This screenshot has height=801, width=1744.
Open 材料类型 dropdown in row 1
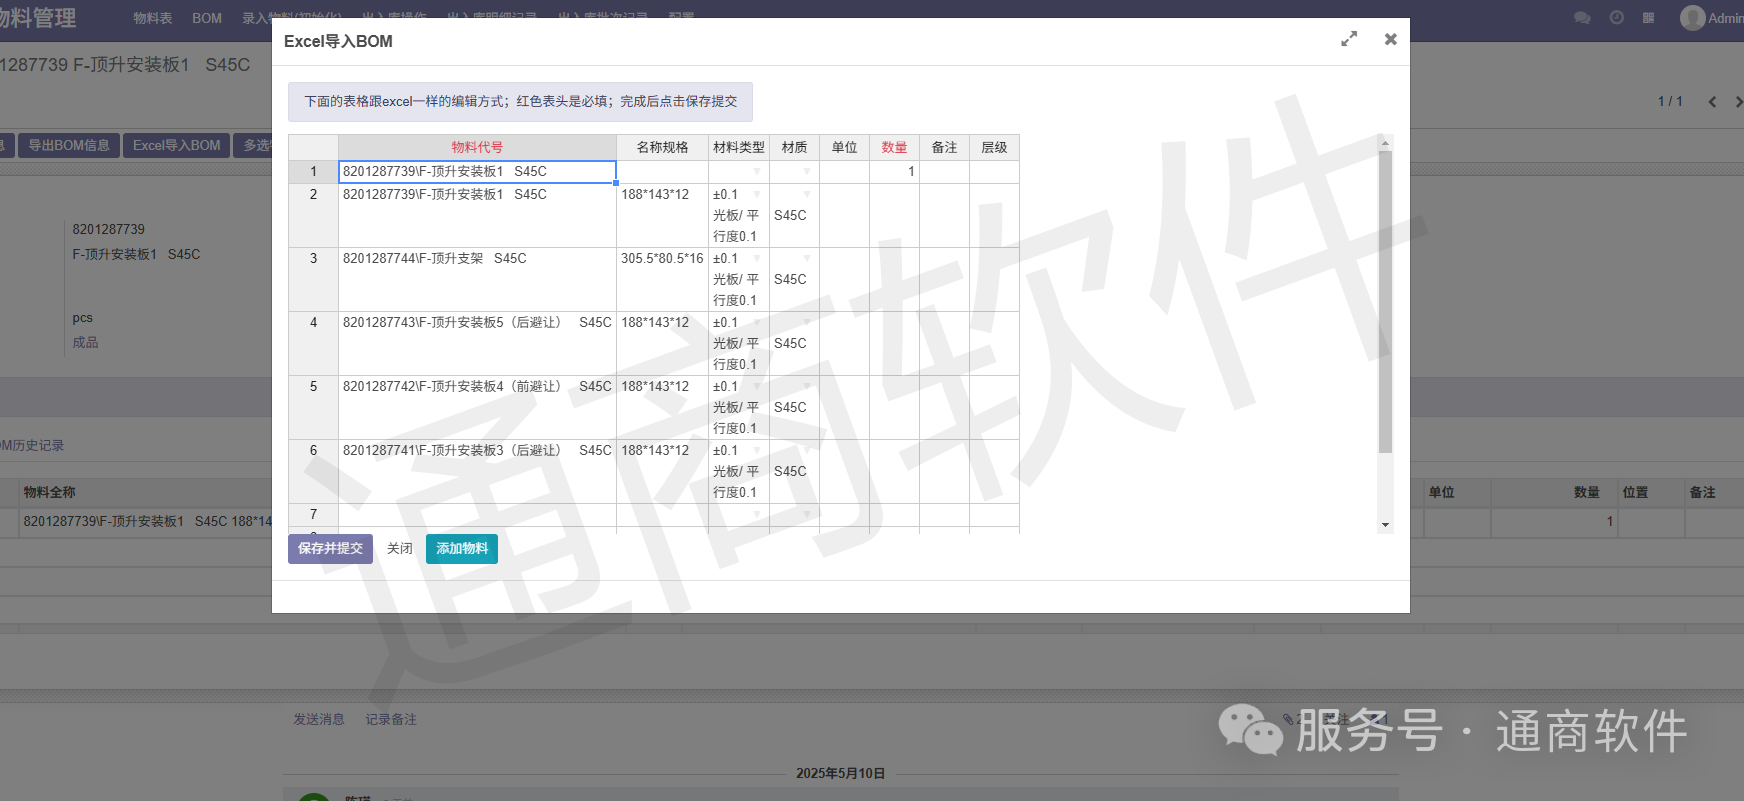point(756,172)
